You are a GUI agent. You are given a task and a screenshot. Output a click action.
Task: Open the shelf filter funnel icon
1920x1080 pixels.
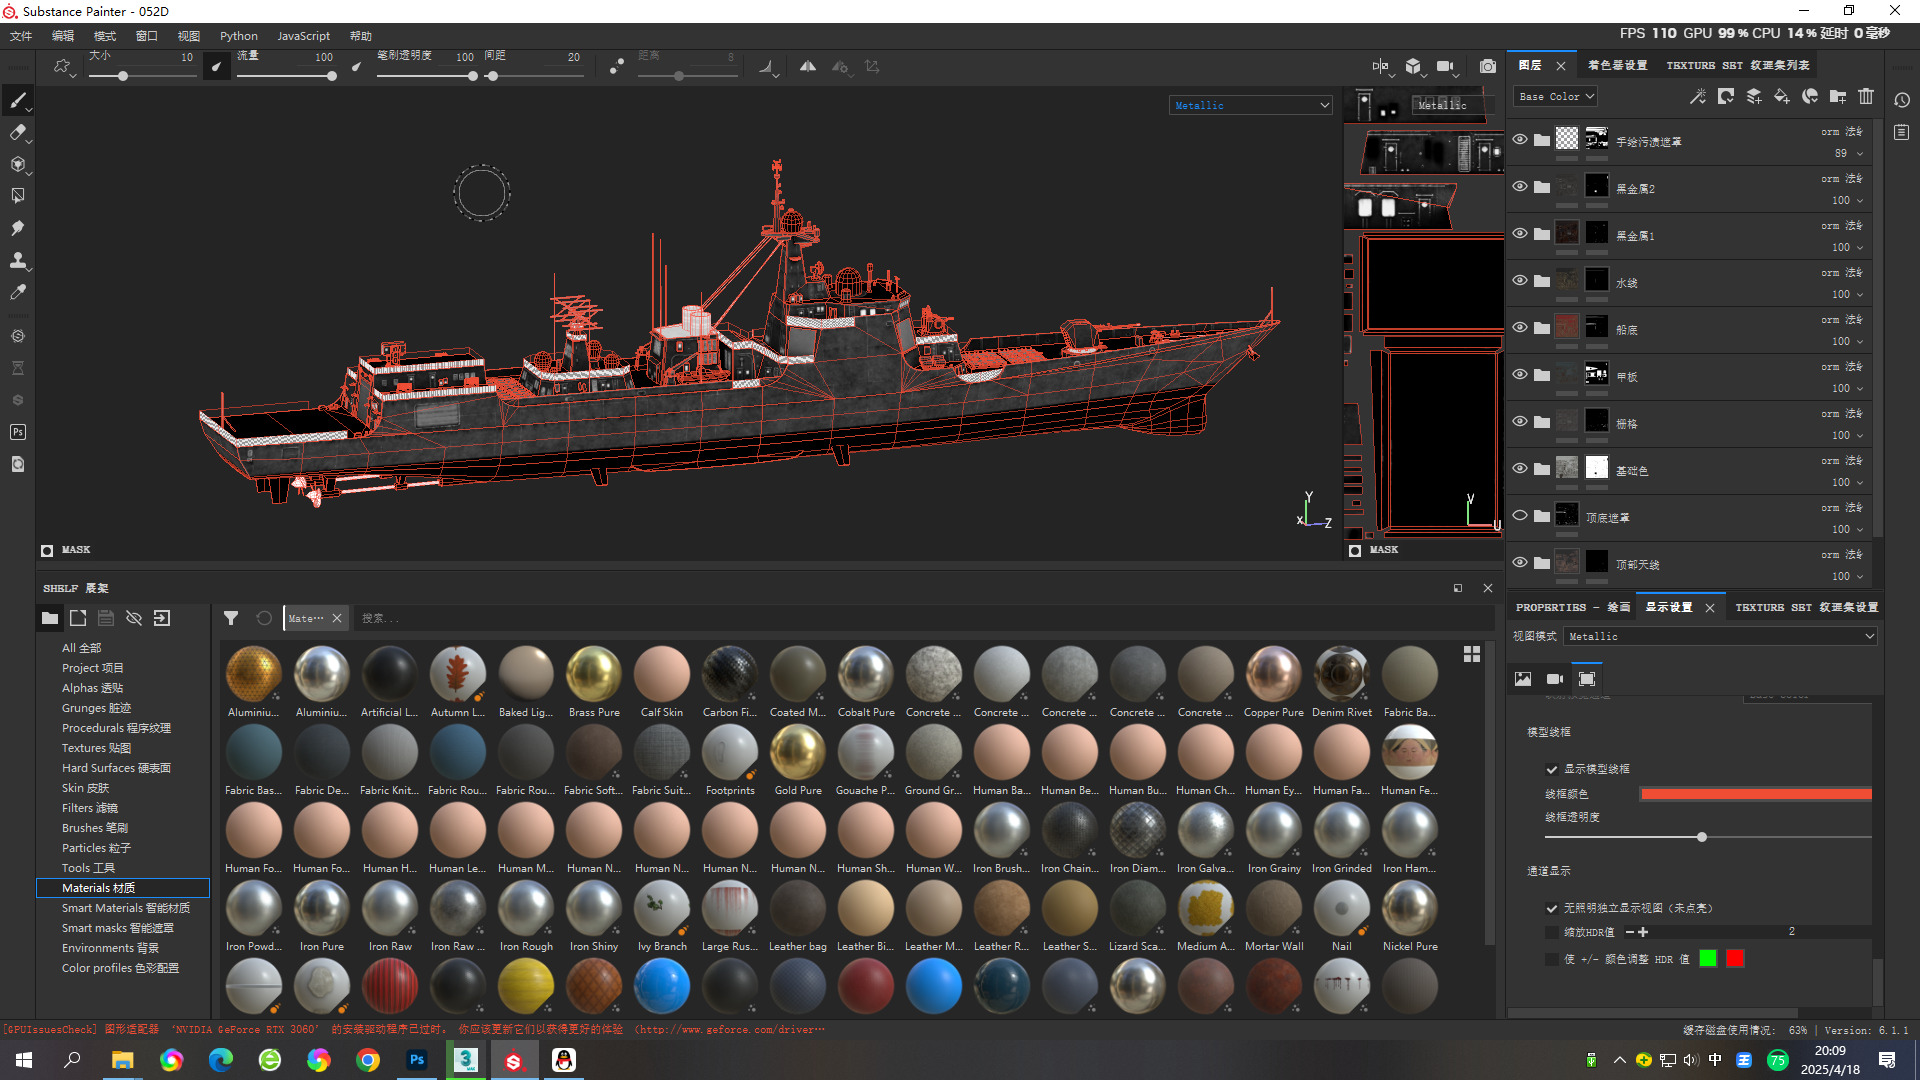coord(231,618)
